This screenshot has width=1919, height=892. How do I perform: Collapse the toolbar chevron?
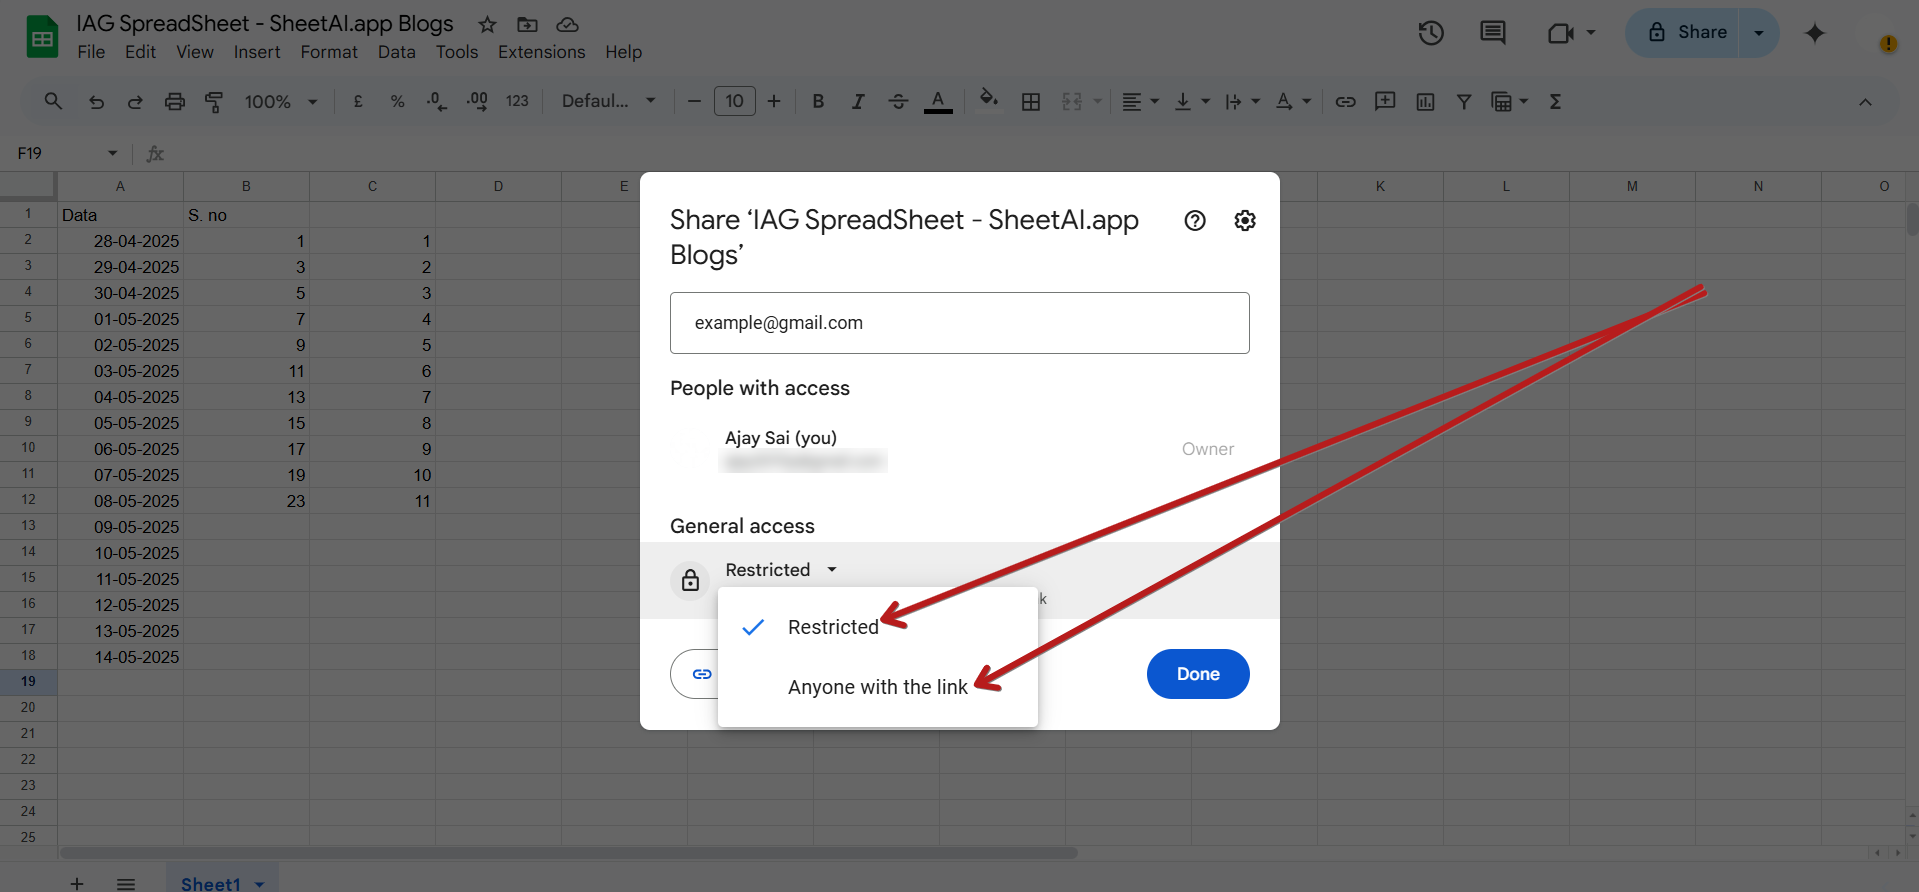(x=1865, y=102)
